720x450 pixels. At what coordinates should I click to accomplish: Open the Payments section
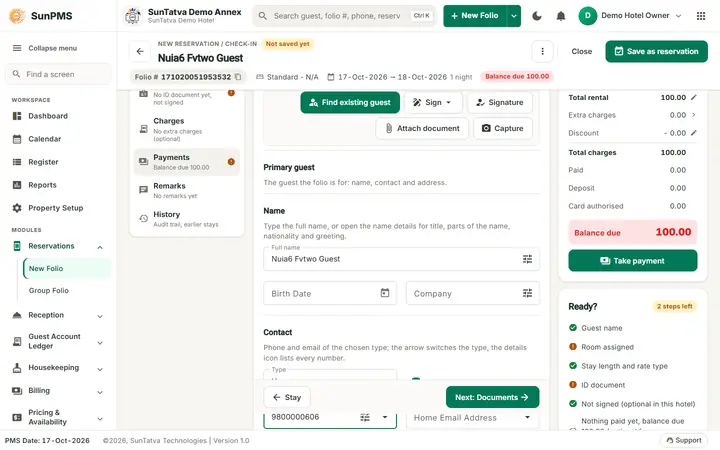click(187, 162)
